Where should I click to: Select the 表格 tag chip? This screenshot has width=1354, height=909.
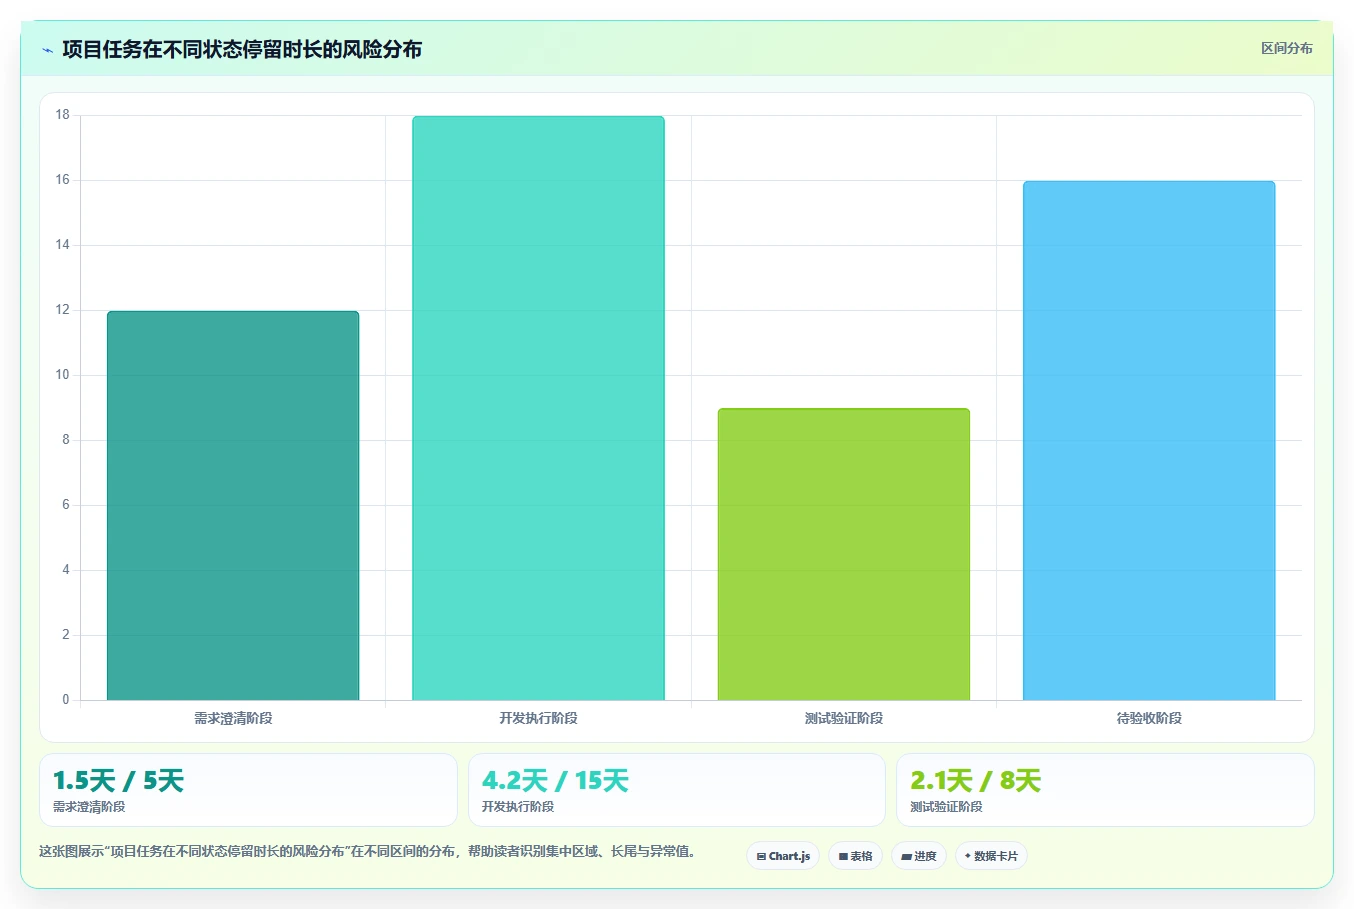[855, 856]
